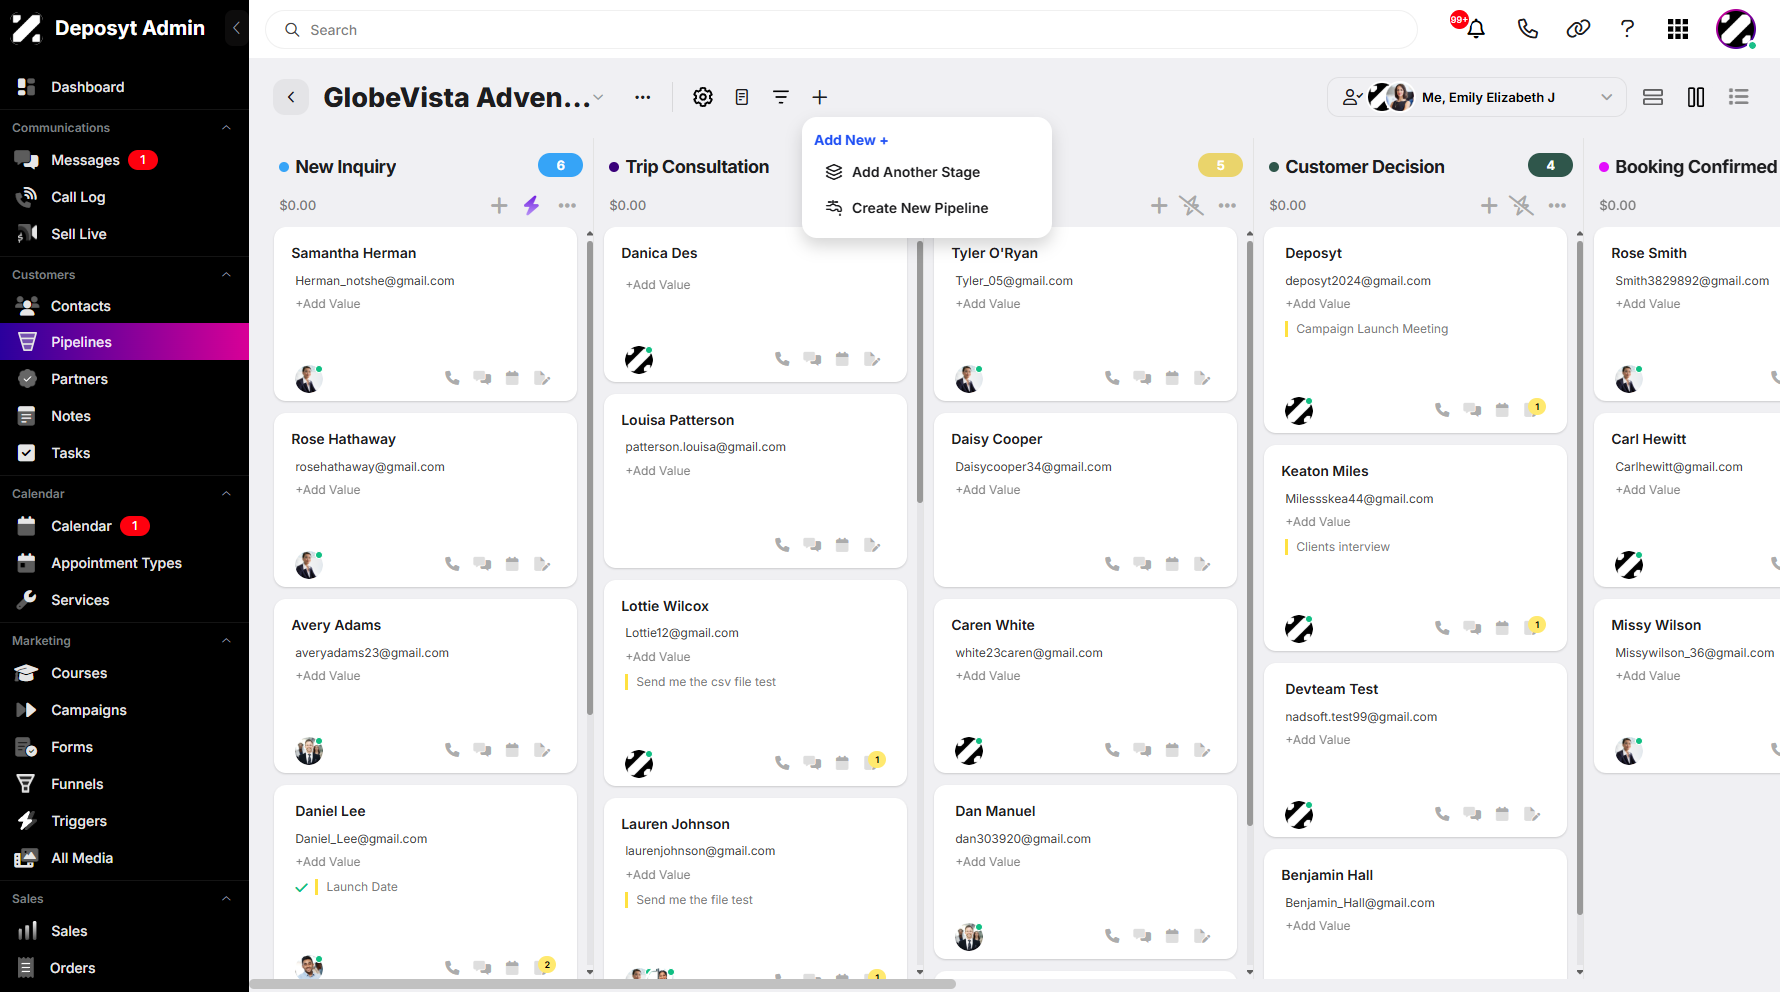Click the calendar icon on Tyler O'Ryan's card

click(1172, 378)
